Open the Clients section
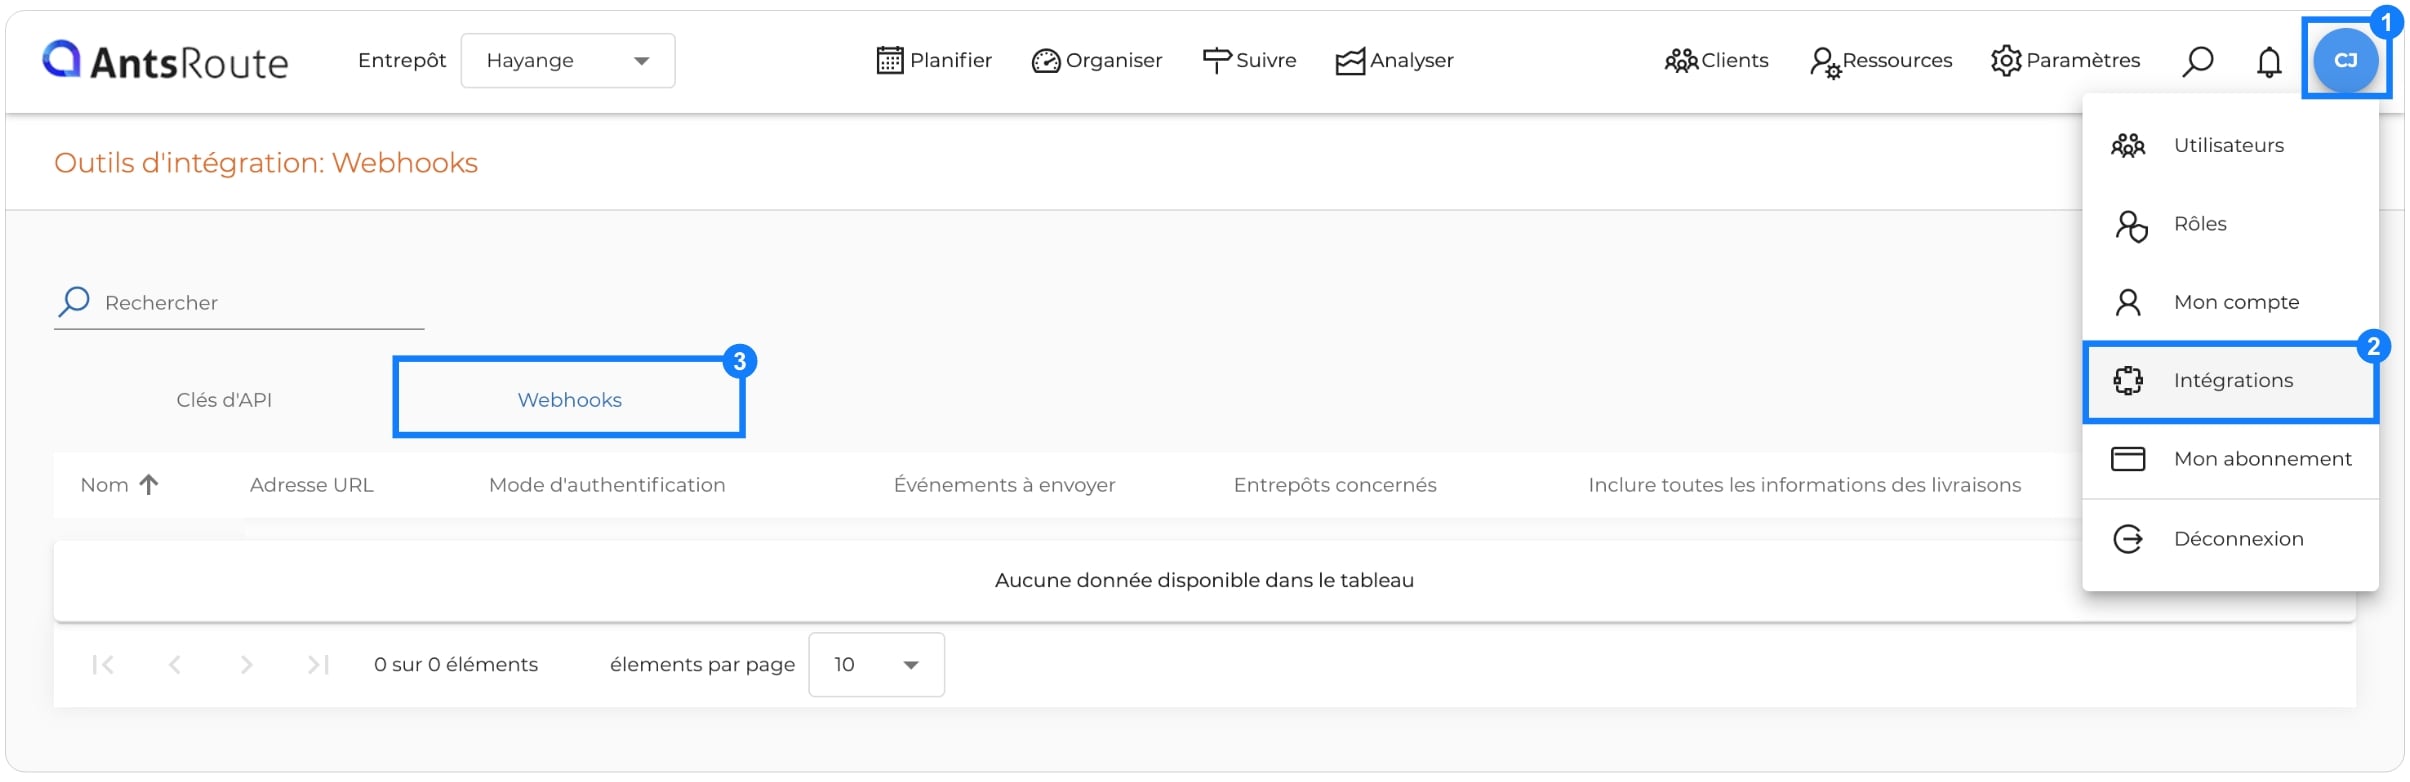Image resolution: width=2410 pixels, height=782 pixels. 1716,61
